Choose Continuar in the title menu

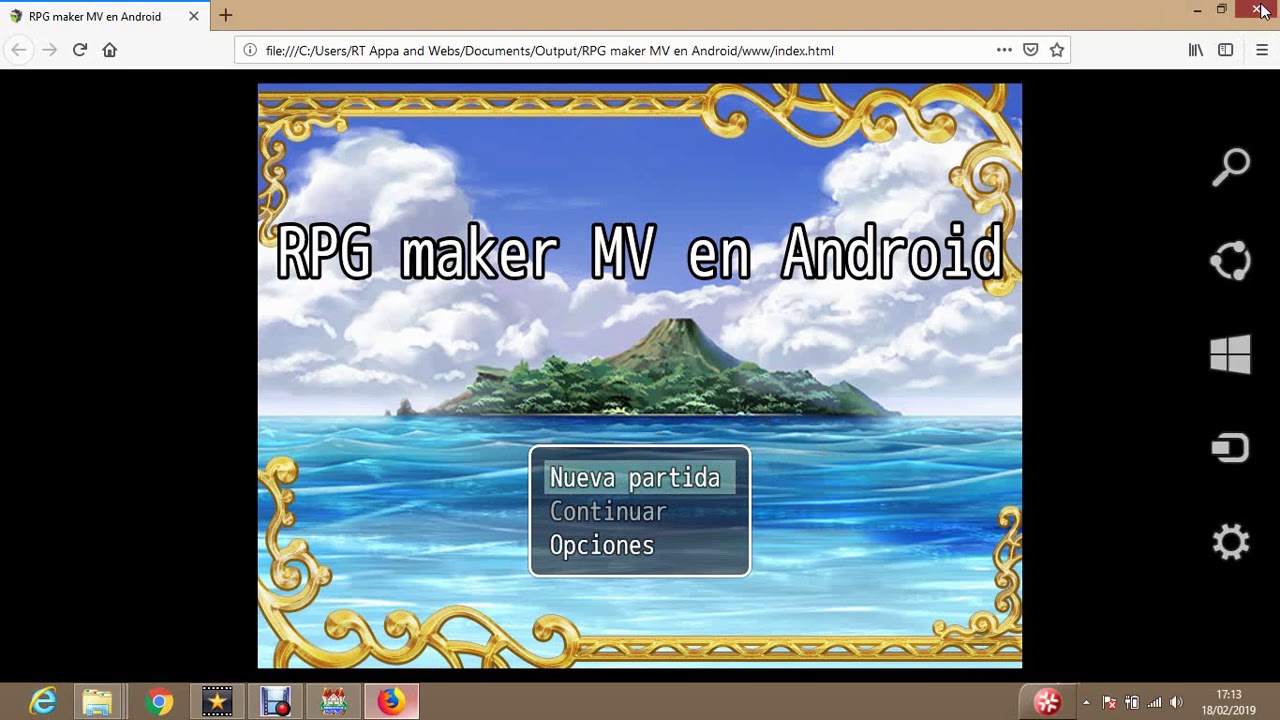(x=608, y=512)
